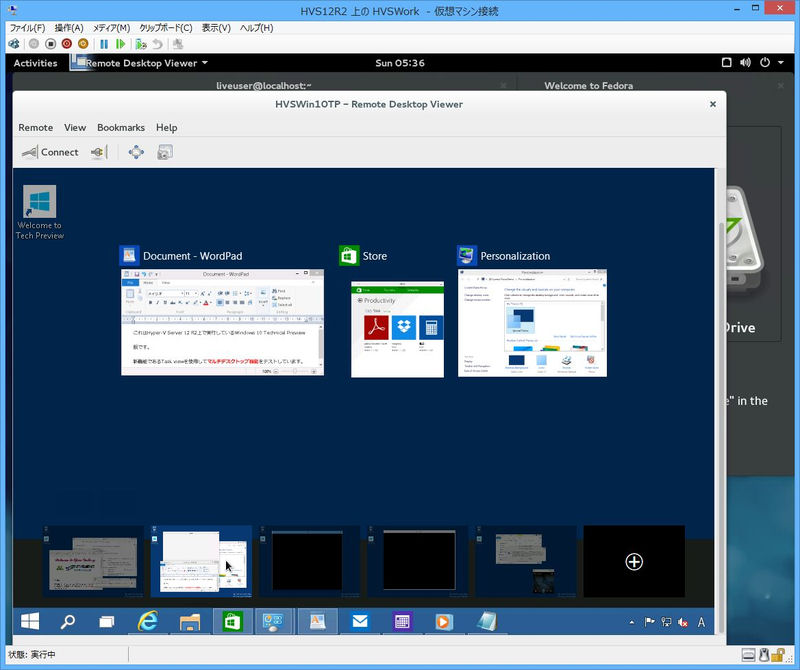Pause the virtual machine
Viewport: 800px width, 670px height.
click(104, 44)
